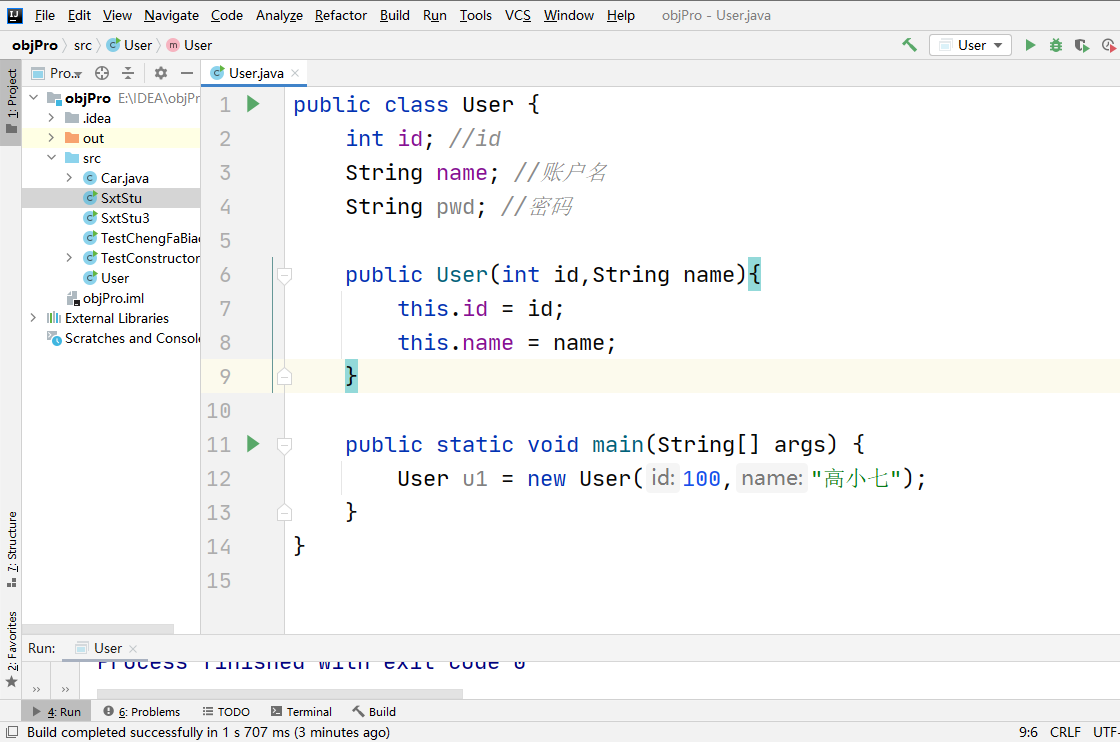This screenshot has height=742, width=1120.
Task: Toggle the 6: Problems tool window
Action: pos(141,711)
